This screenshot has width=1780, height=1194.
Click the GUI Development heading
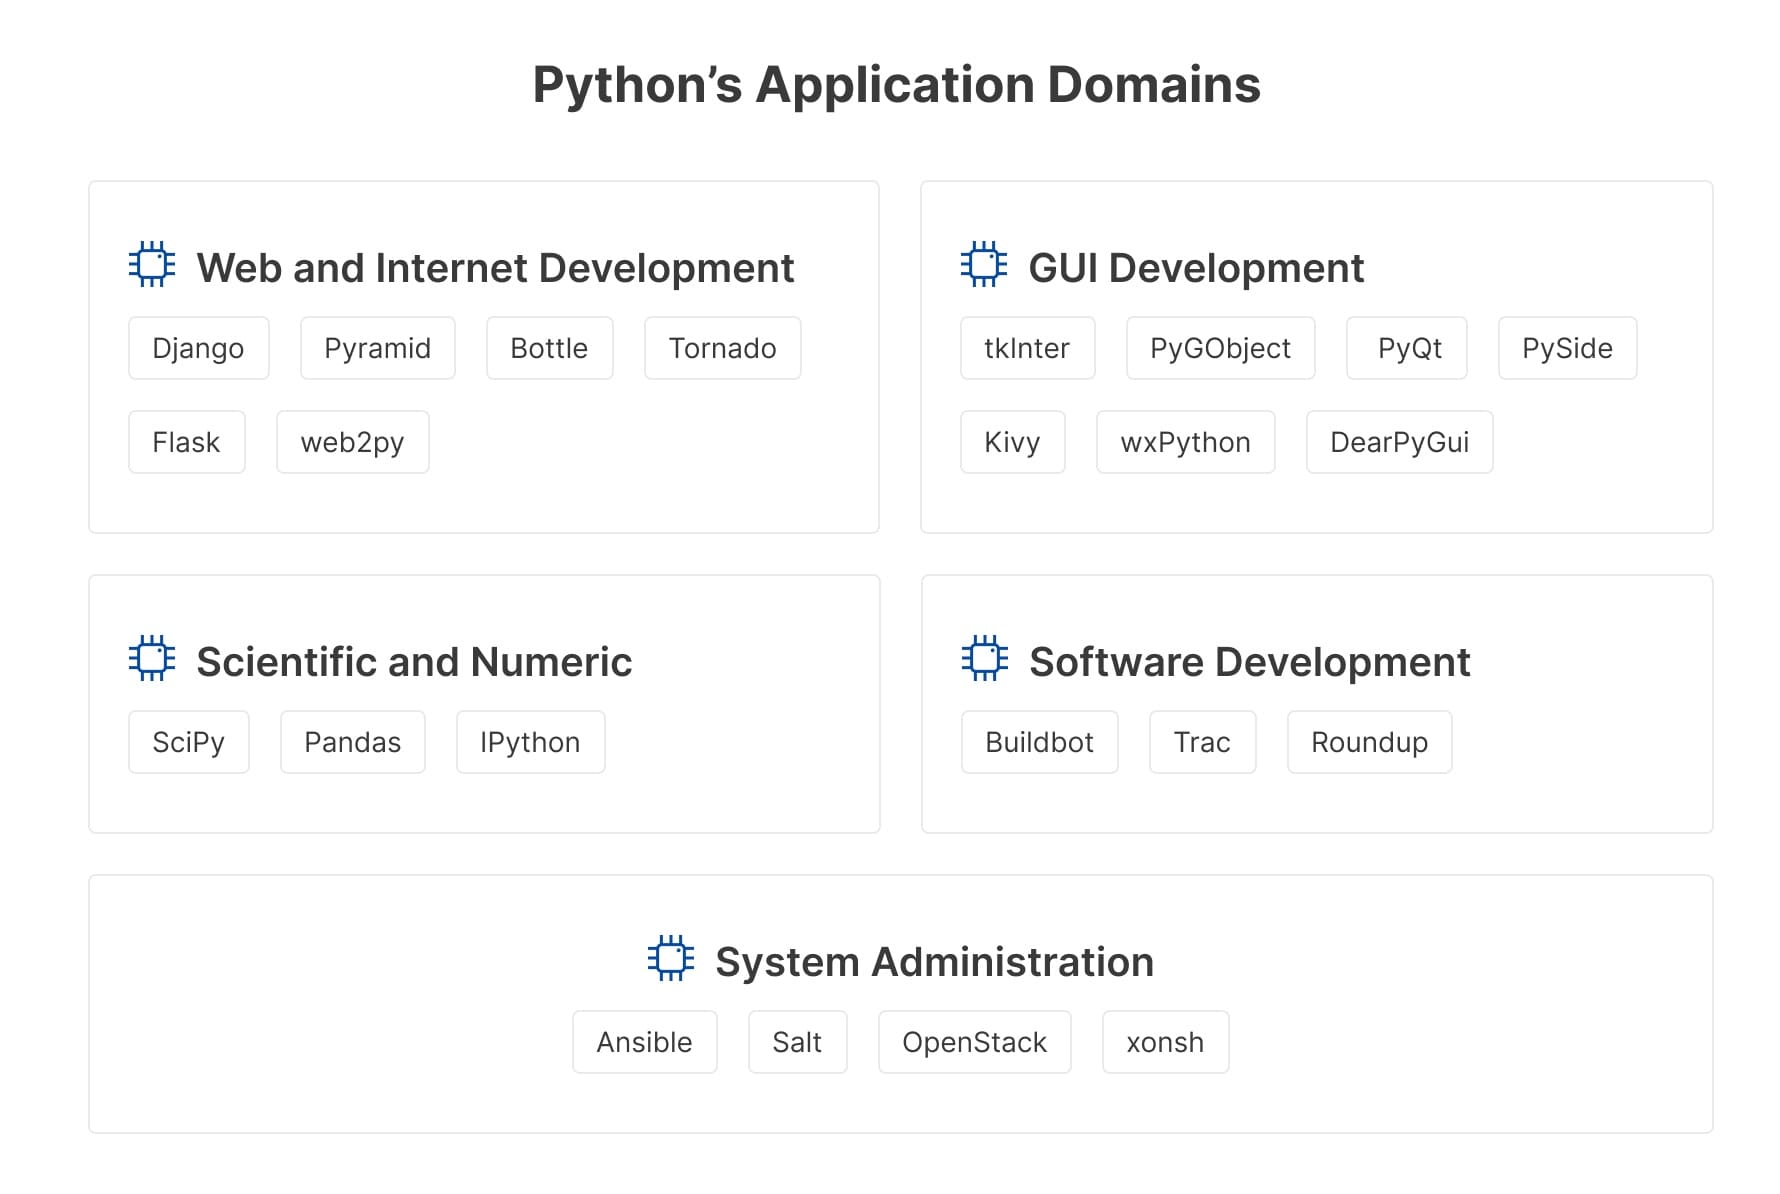pos(1196,268)
